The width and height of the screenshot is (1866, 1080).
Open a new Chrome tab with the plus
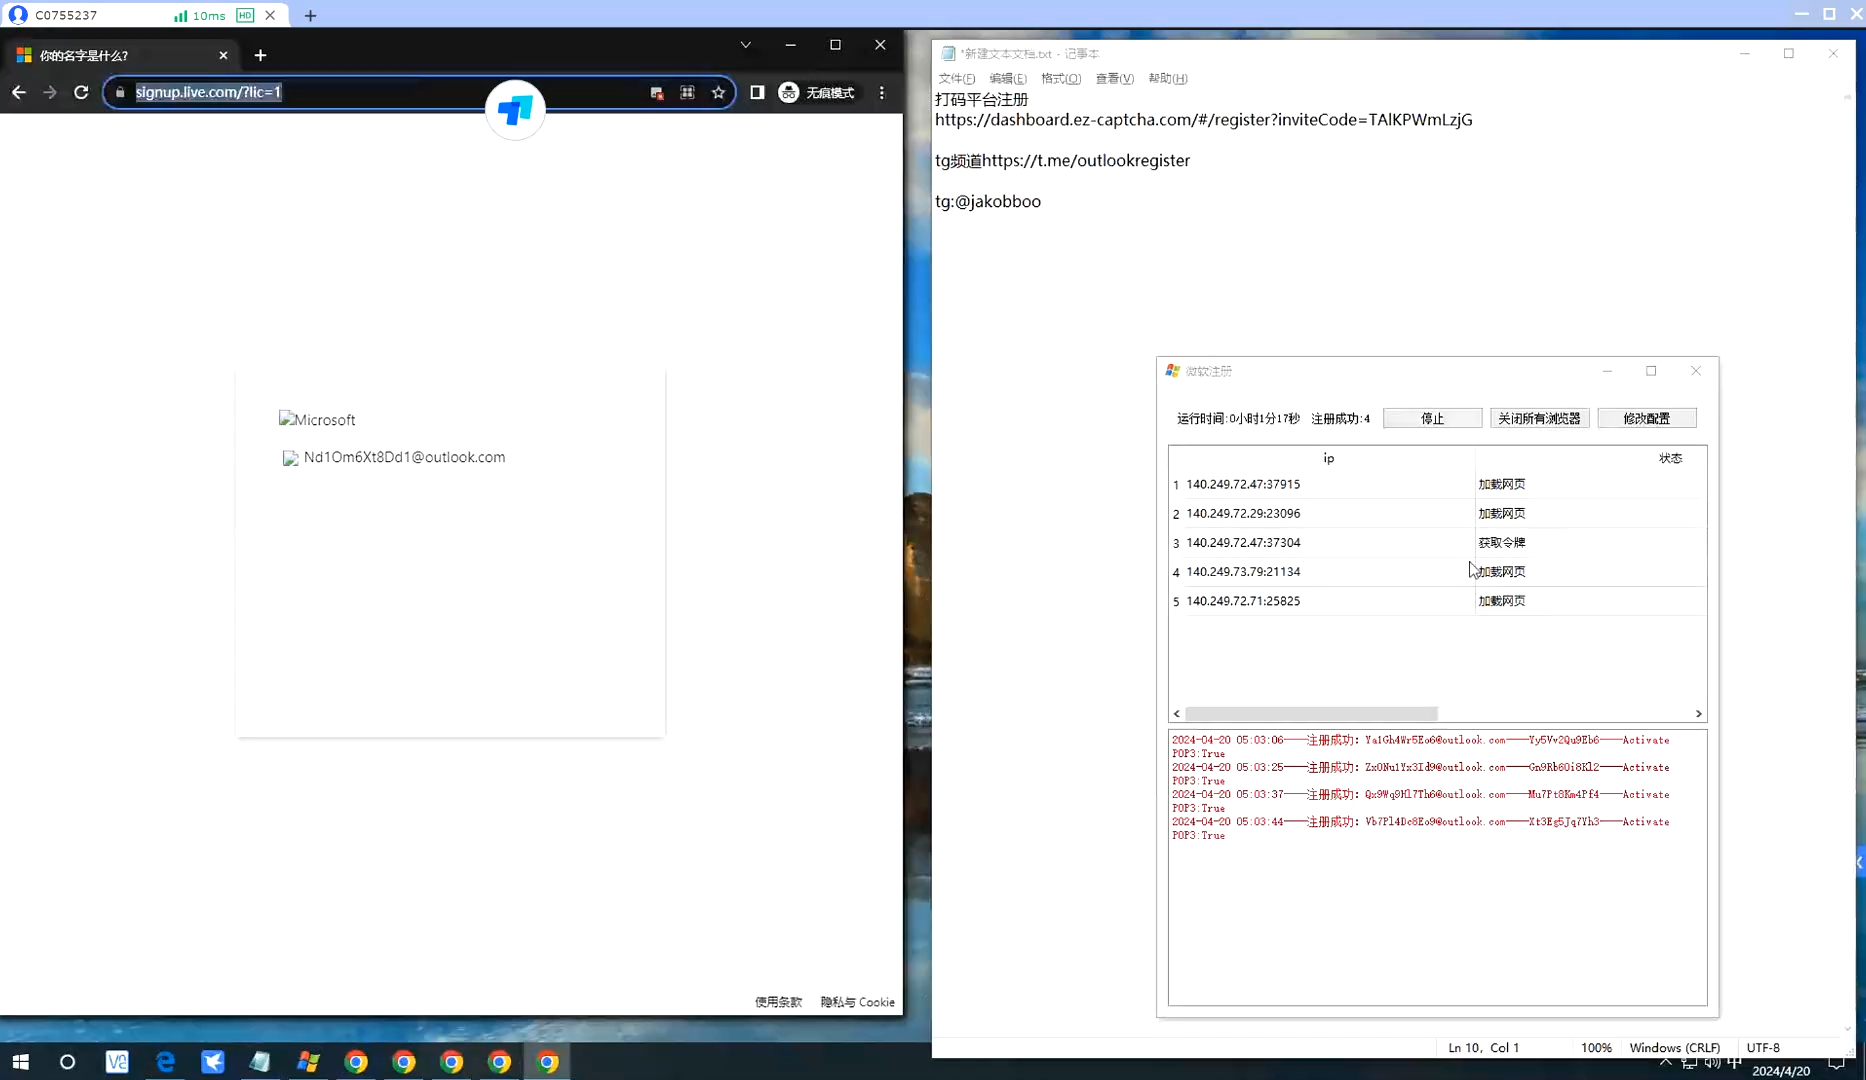(260, 55)
